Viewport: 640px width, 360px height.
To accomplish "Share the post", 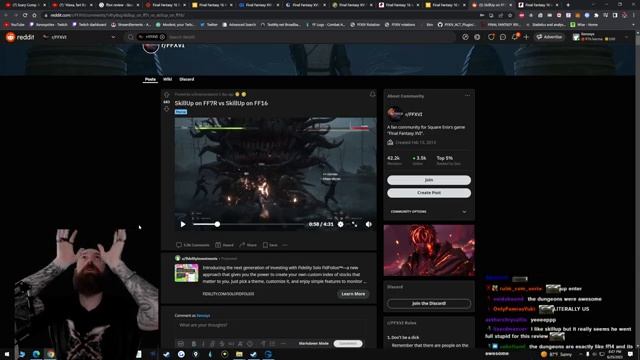I will point(248,245).
